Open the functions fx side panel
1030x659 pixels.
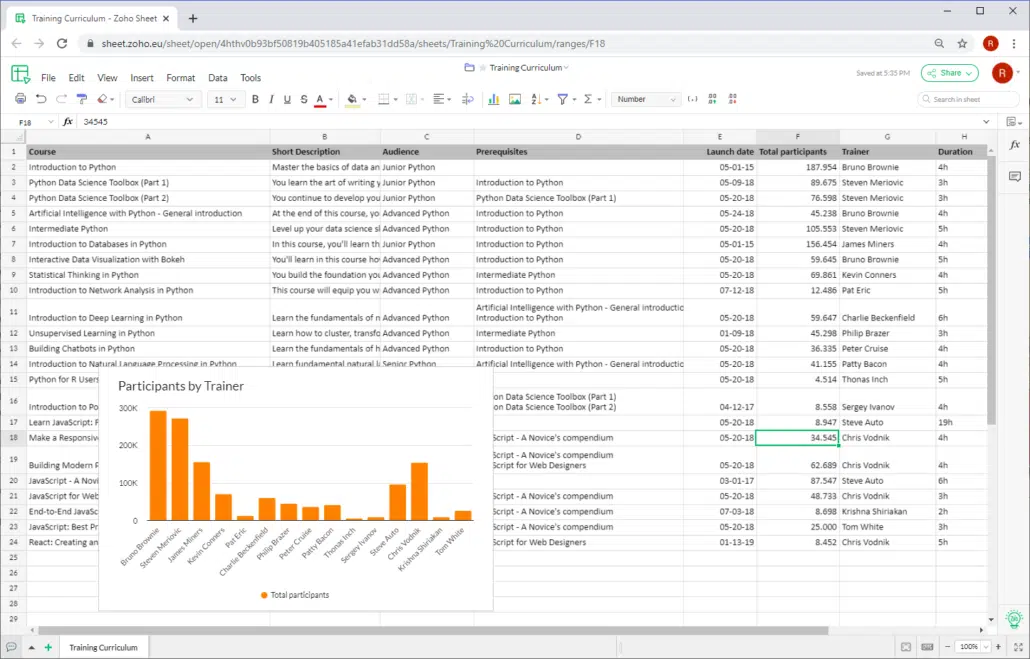click(1014, 145)
